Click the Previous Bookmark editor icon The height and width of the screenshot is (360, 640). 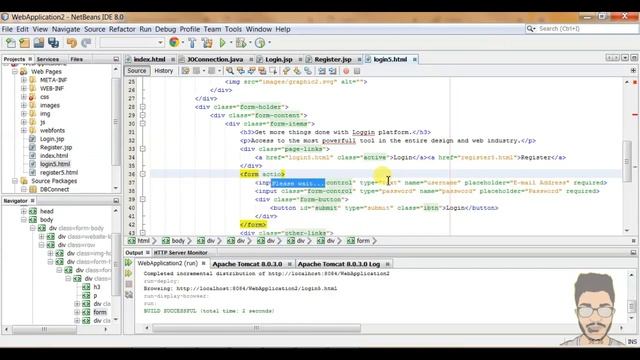pyautogui.click(x=287, y=71)
